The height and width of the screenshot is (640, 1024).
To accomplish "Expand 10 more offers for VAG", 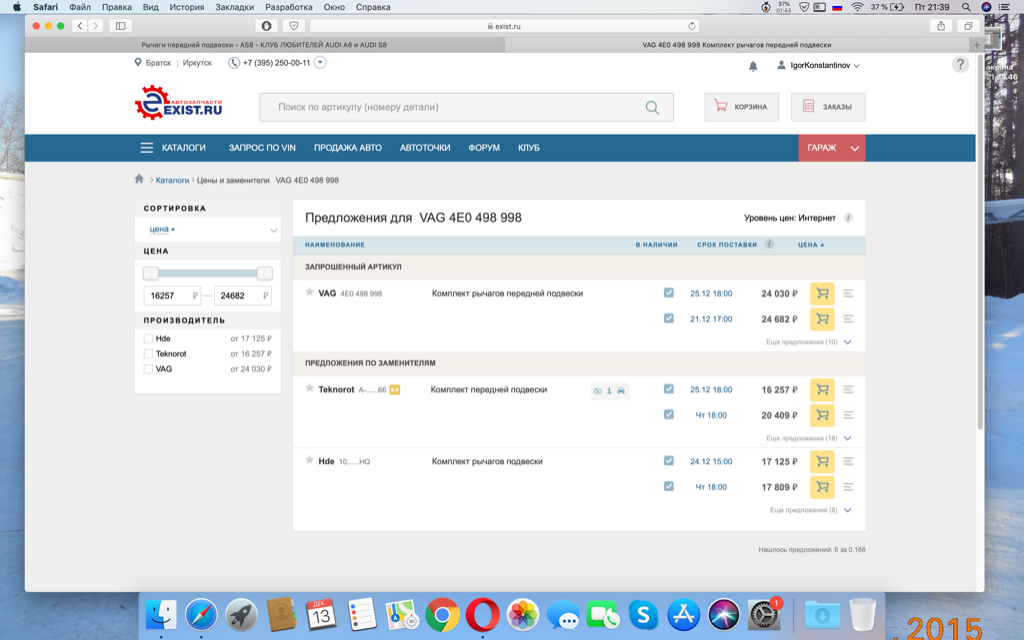I will point(808,342).
